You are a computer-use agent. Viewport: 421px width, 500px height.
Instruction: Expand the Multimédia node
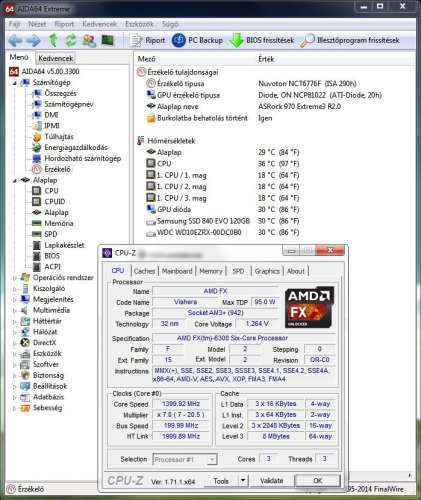point(15,310)
